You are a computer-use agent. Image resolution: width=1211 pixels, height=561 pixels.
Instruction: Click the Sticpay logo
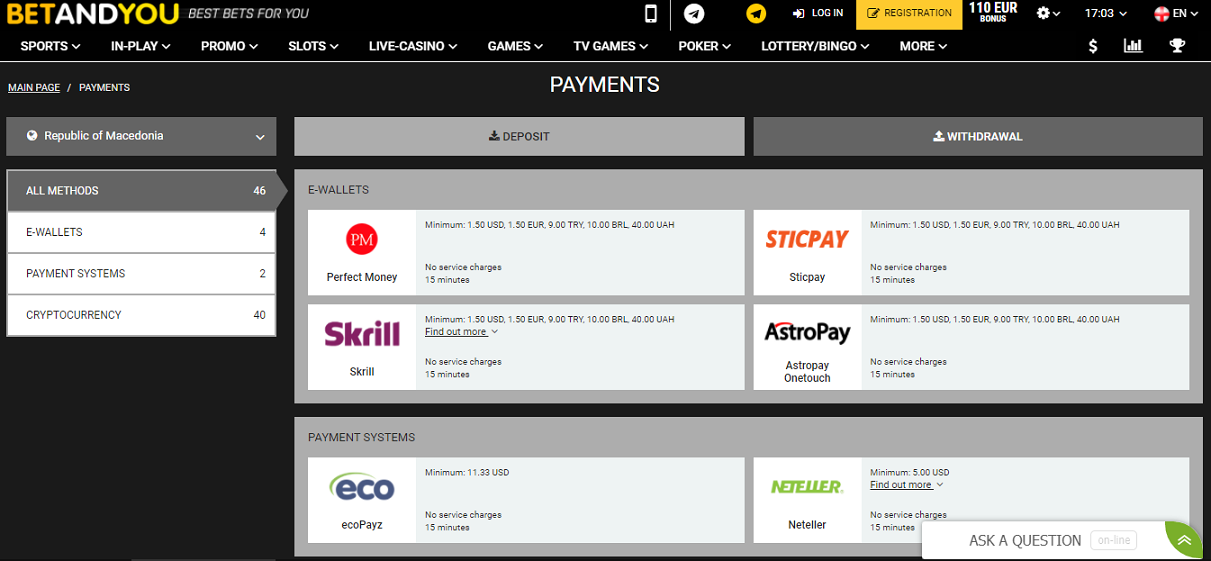point(807,239)
